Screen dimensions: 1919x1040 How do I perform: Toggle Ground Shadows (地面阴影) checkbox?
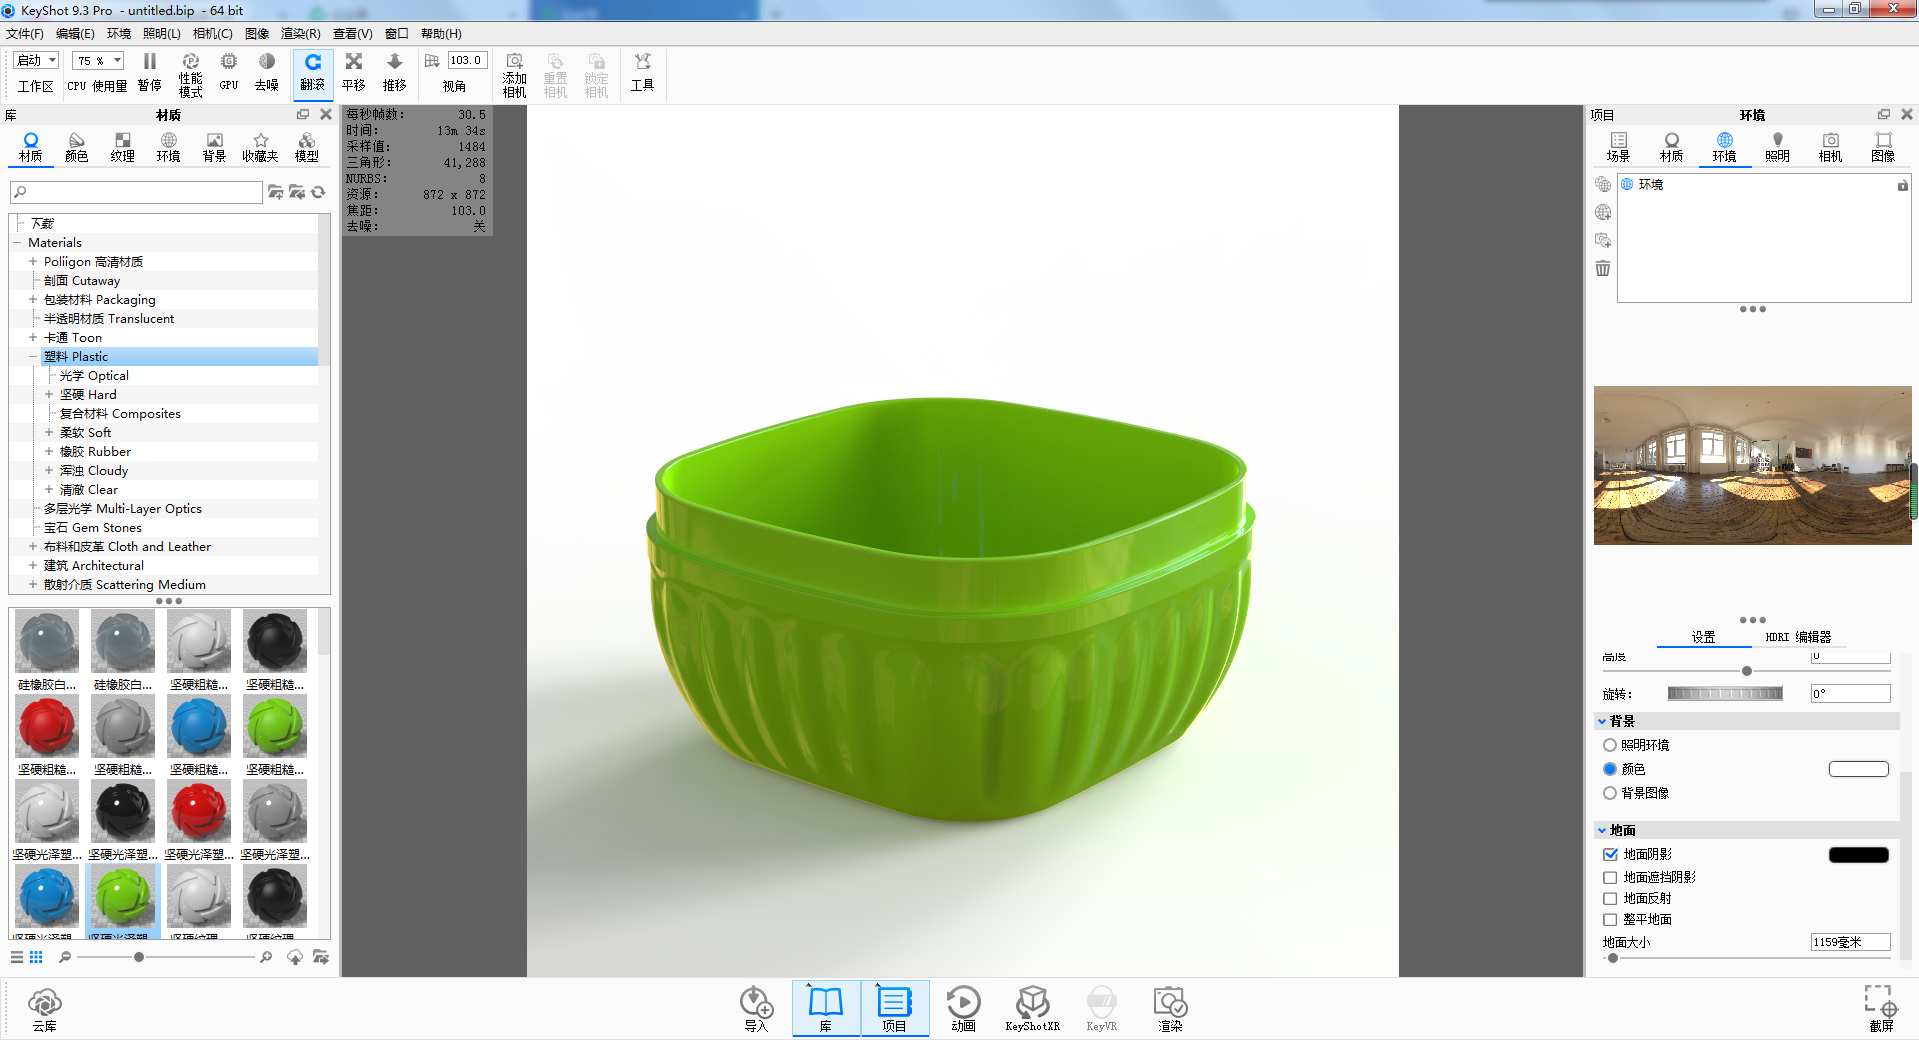point(1610,854)
